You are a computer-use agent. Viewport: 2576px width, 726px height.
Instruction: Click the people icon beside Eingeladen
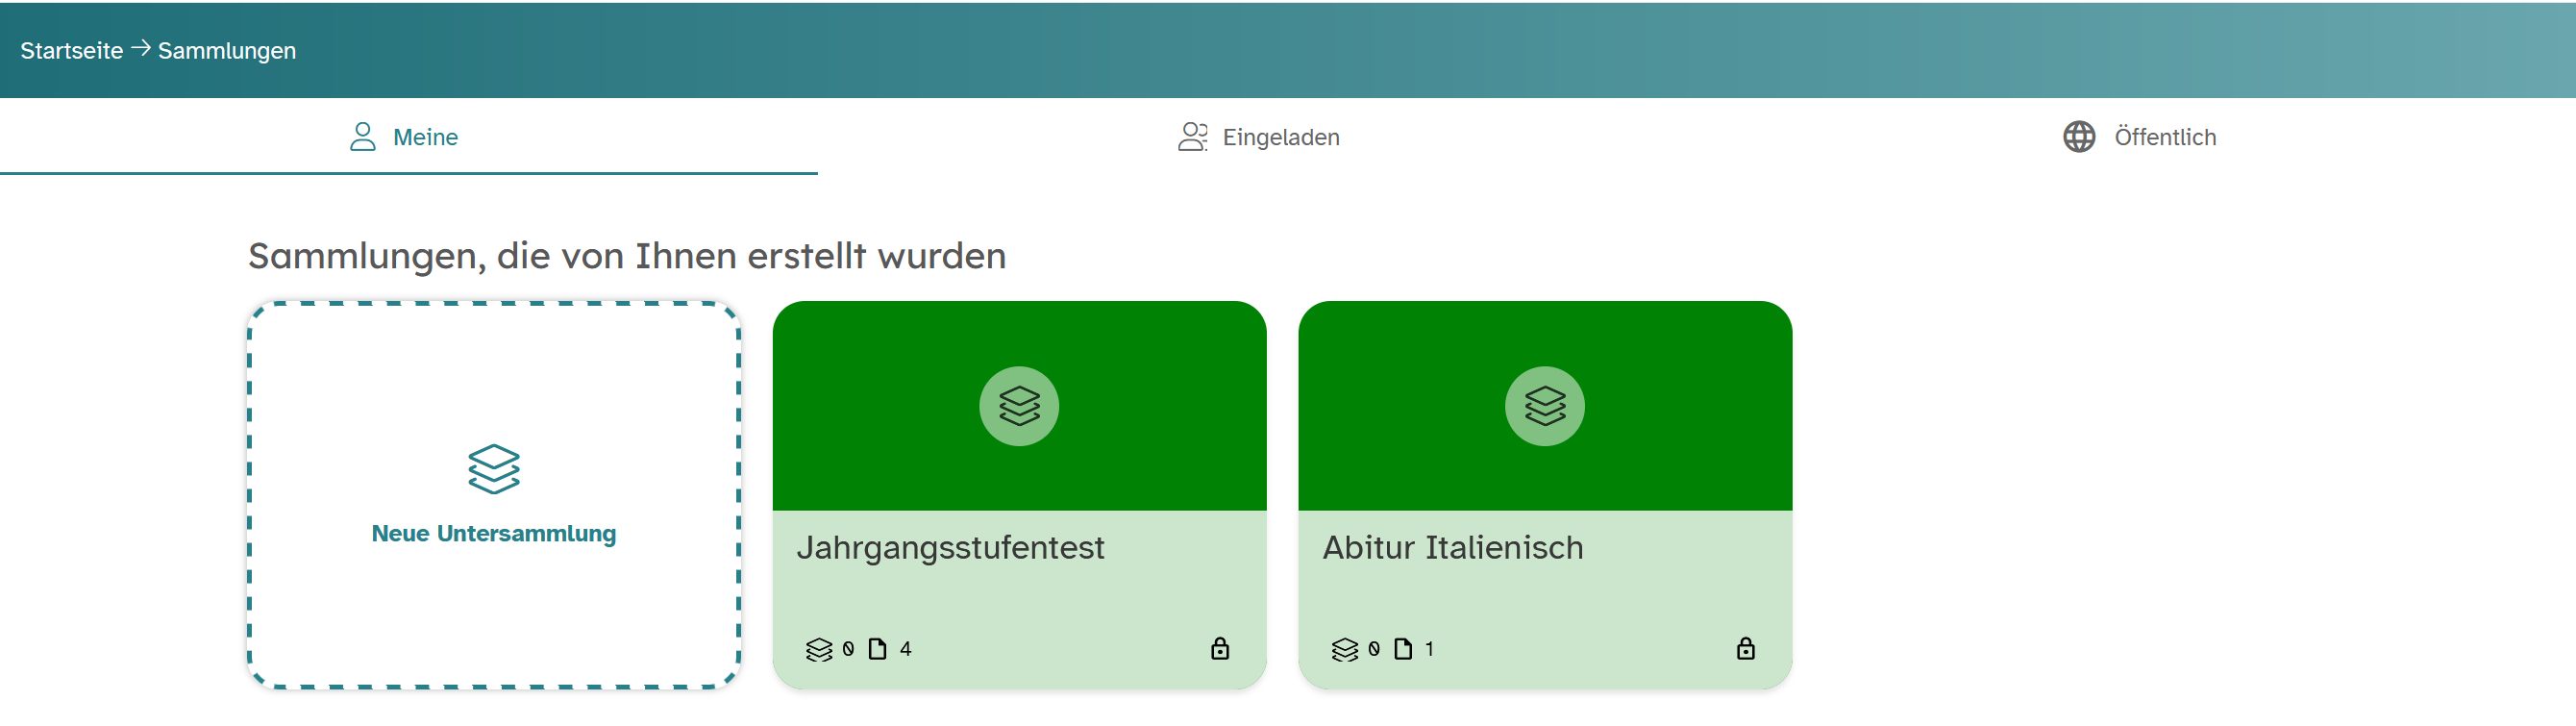click(1192, 137)
